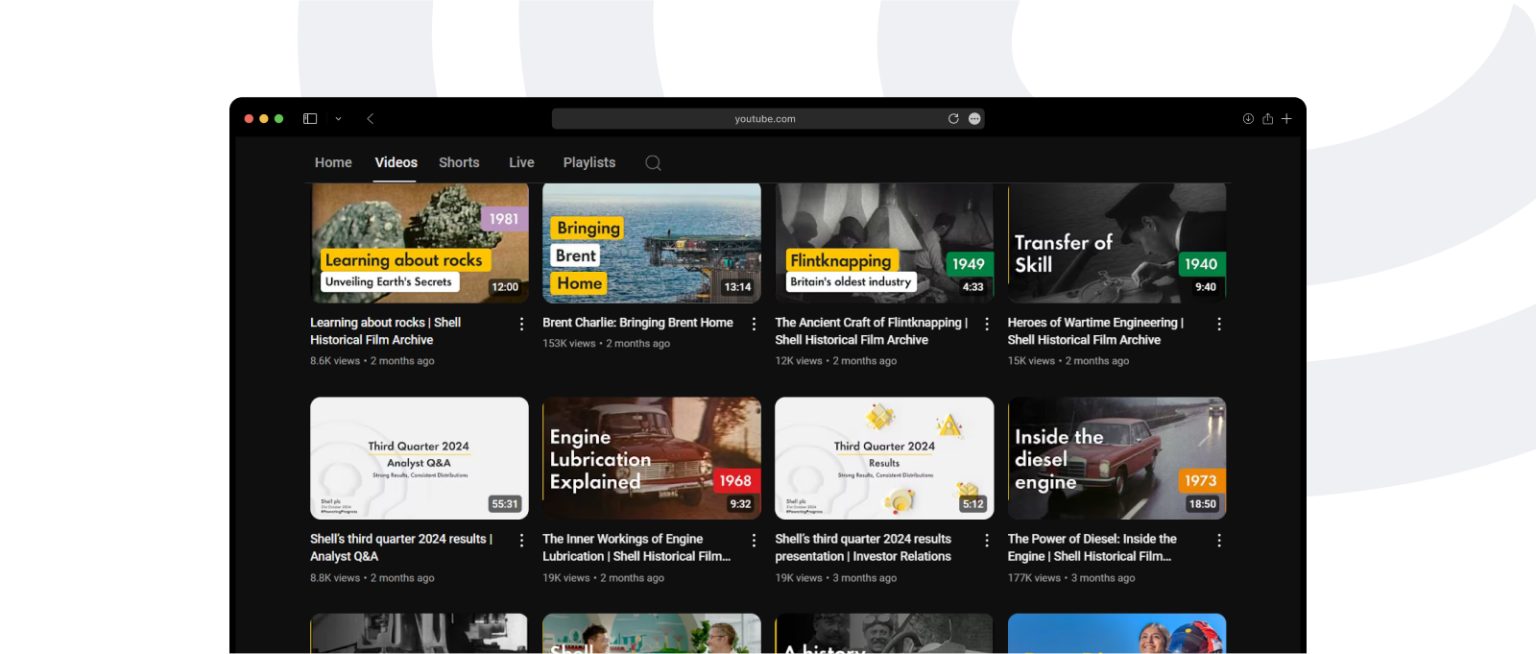Open the Playlists tab

[x=589, y=162]
